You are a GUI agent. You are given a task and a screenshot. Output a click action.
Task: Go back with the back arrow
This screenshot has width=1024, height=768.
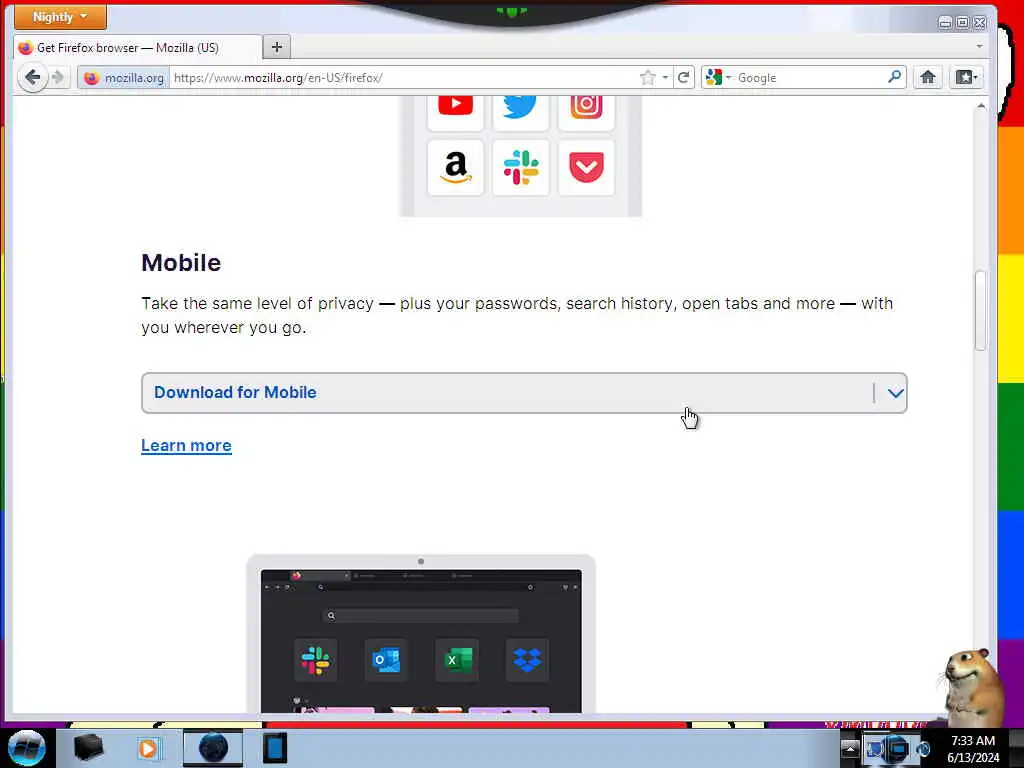click(x=32, y=78)
